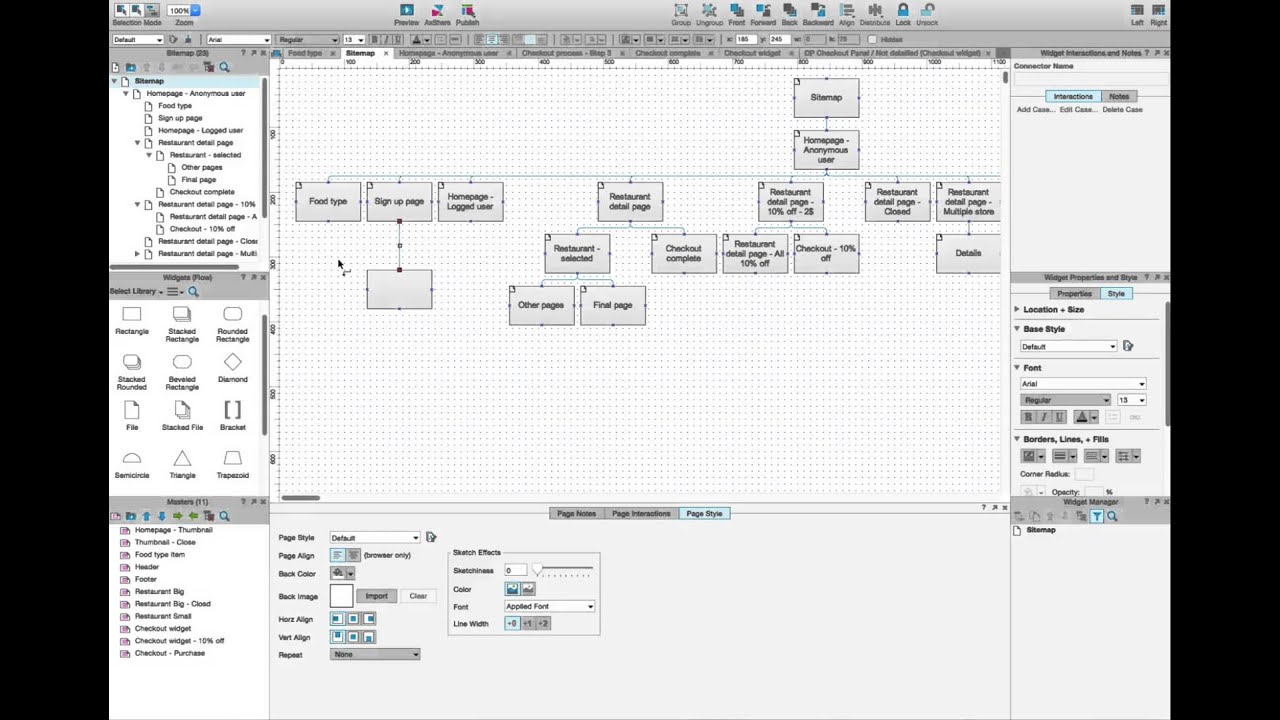Switch to the Properties tab
The height and width of the screenshot is (720, 1280).
pos(1074,293)
